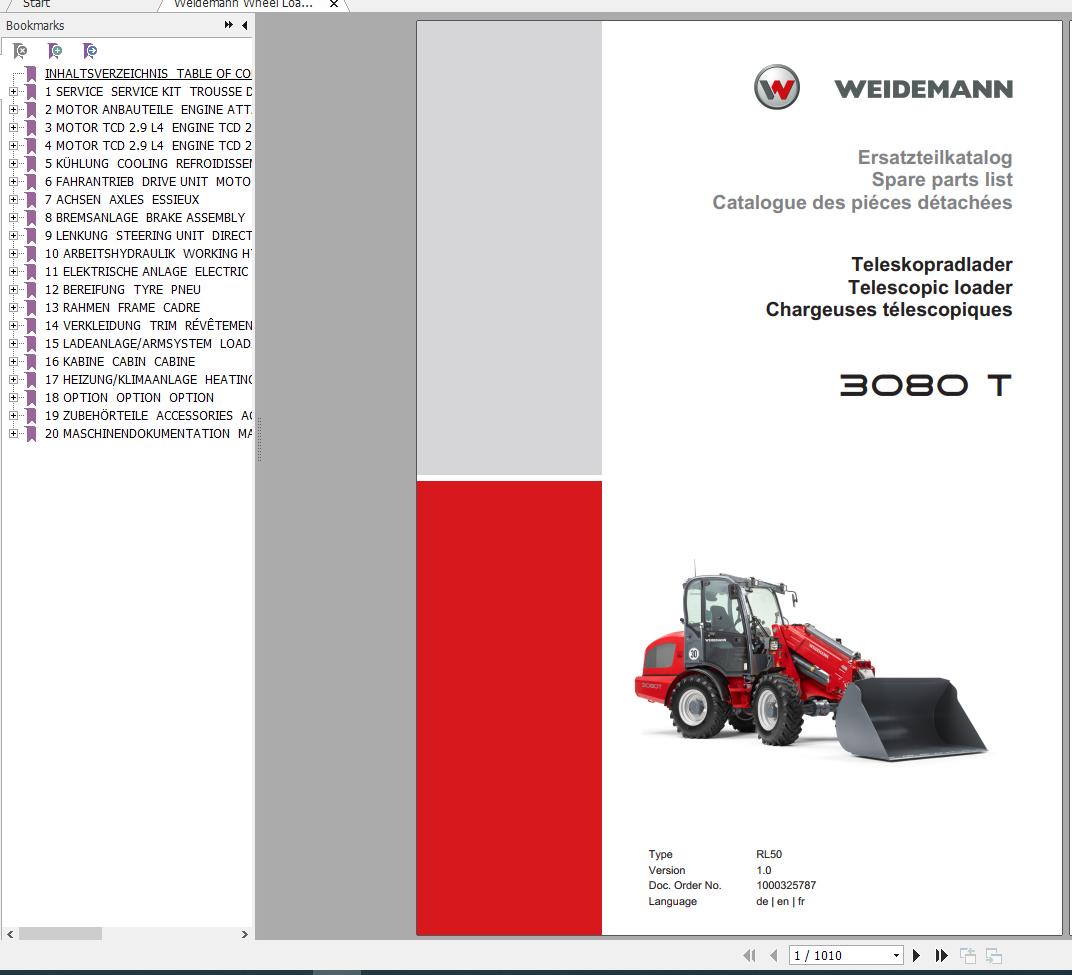Image resolution: width=1072 pixels, height=975 pixels.
Task: Open bookmark 9 LENKUNG STEERING UNIT
Action: pyautogui.click(x=148, y=236)
